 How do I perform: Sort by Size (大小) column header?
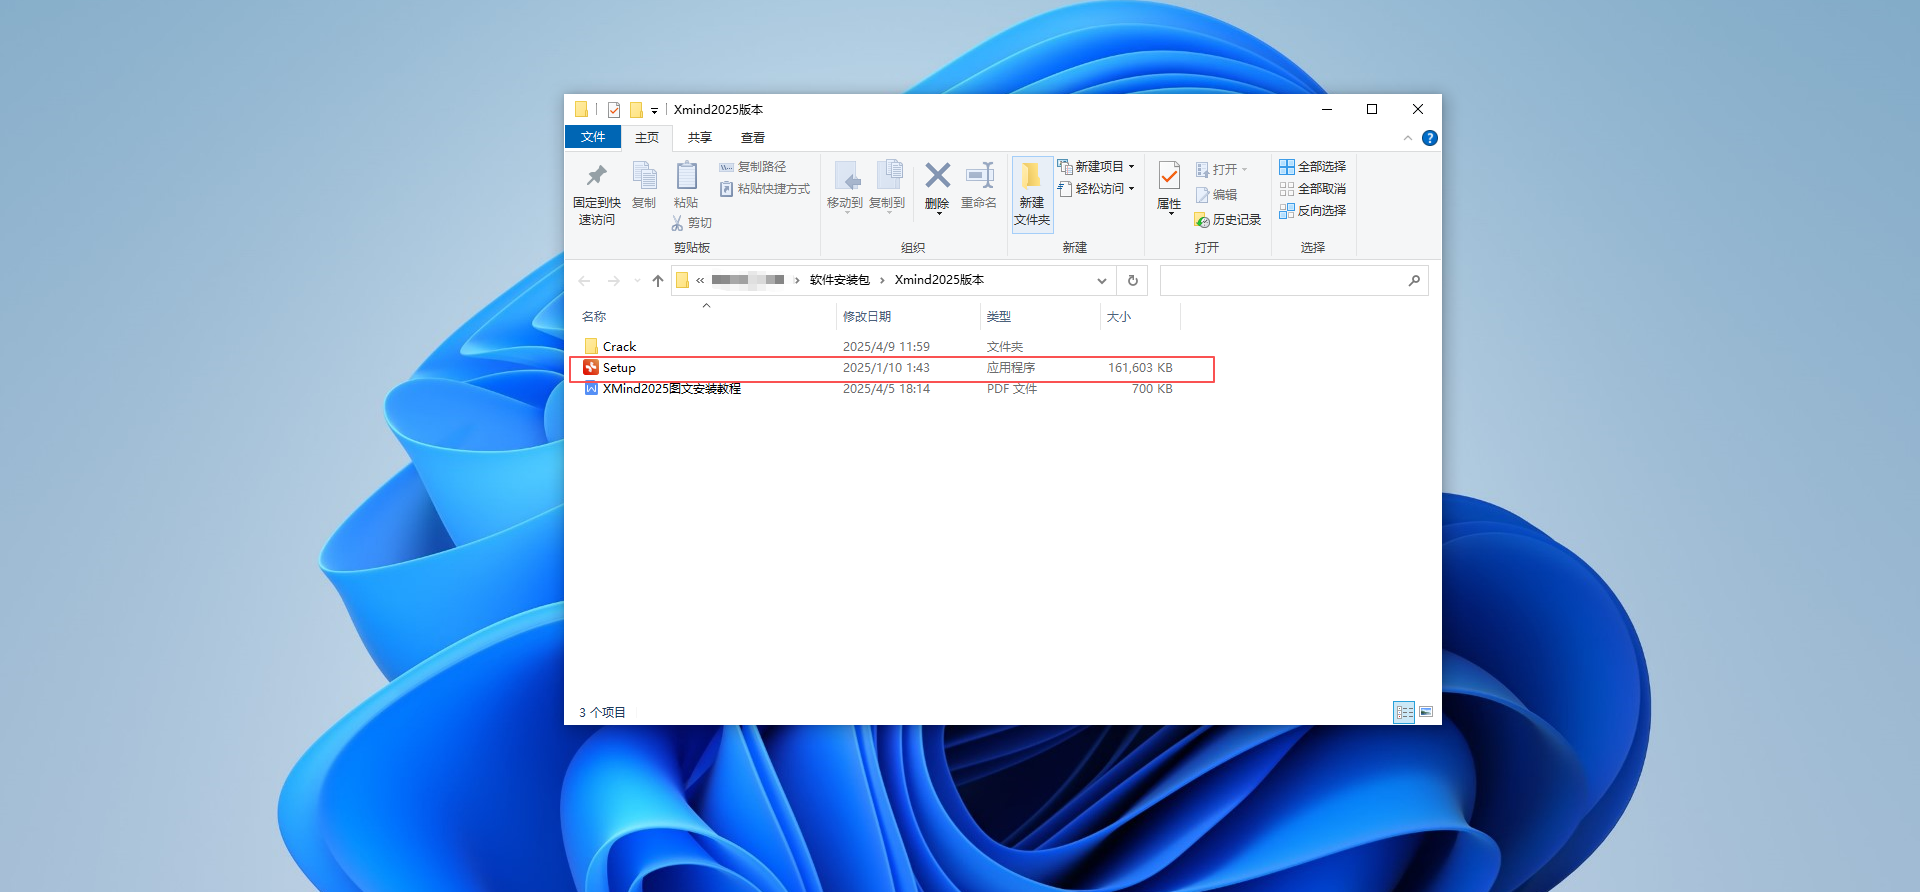pos(1118,317)
